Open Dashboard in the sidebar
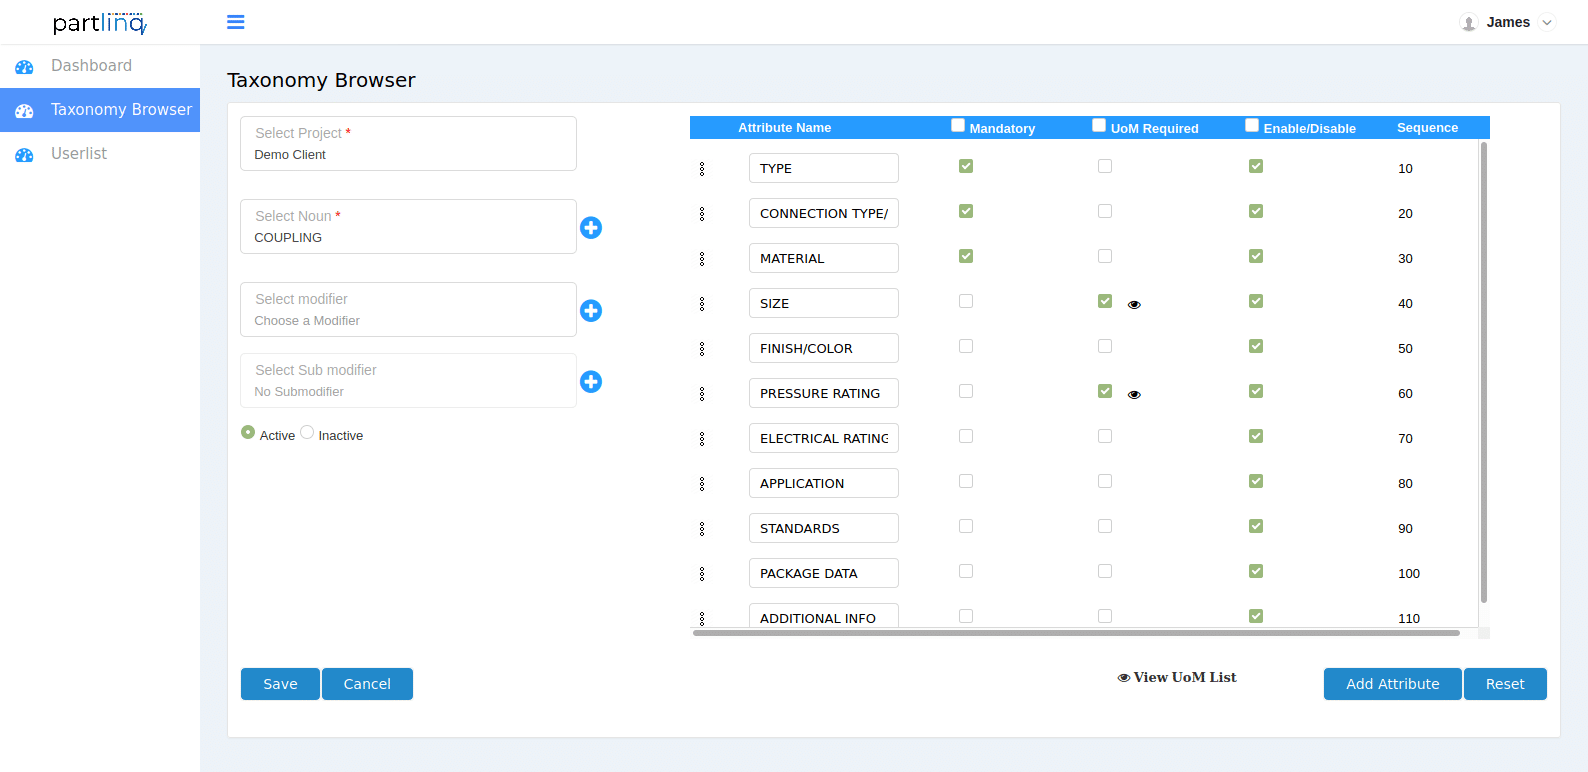1588x772 pixels. click(x=100, y=66)
